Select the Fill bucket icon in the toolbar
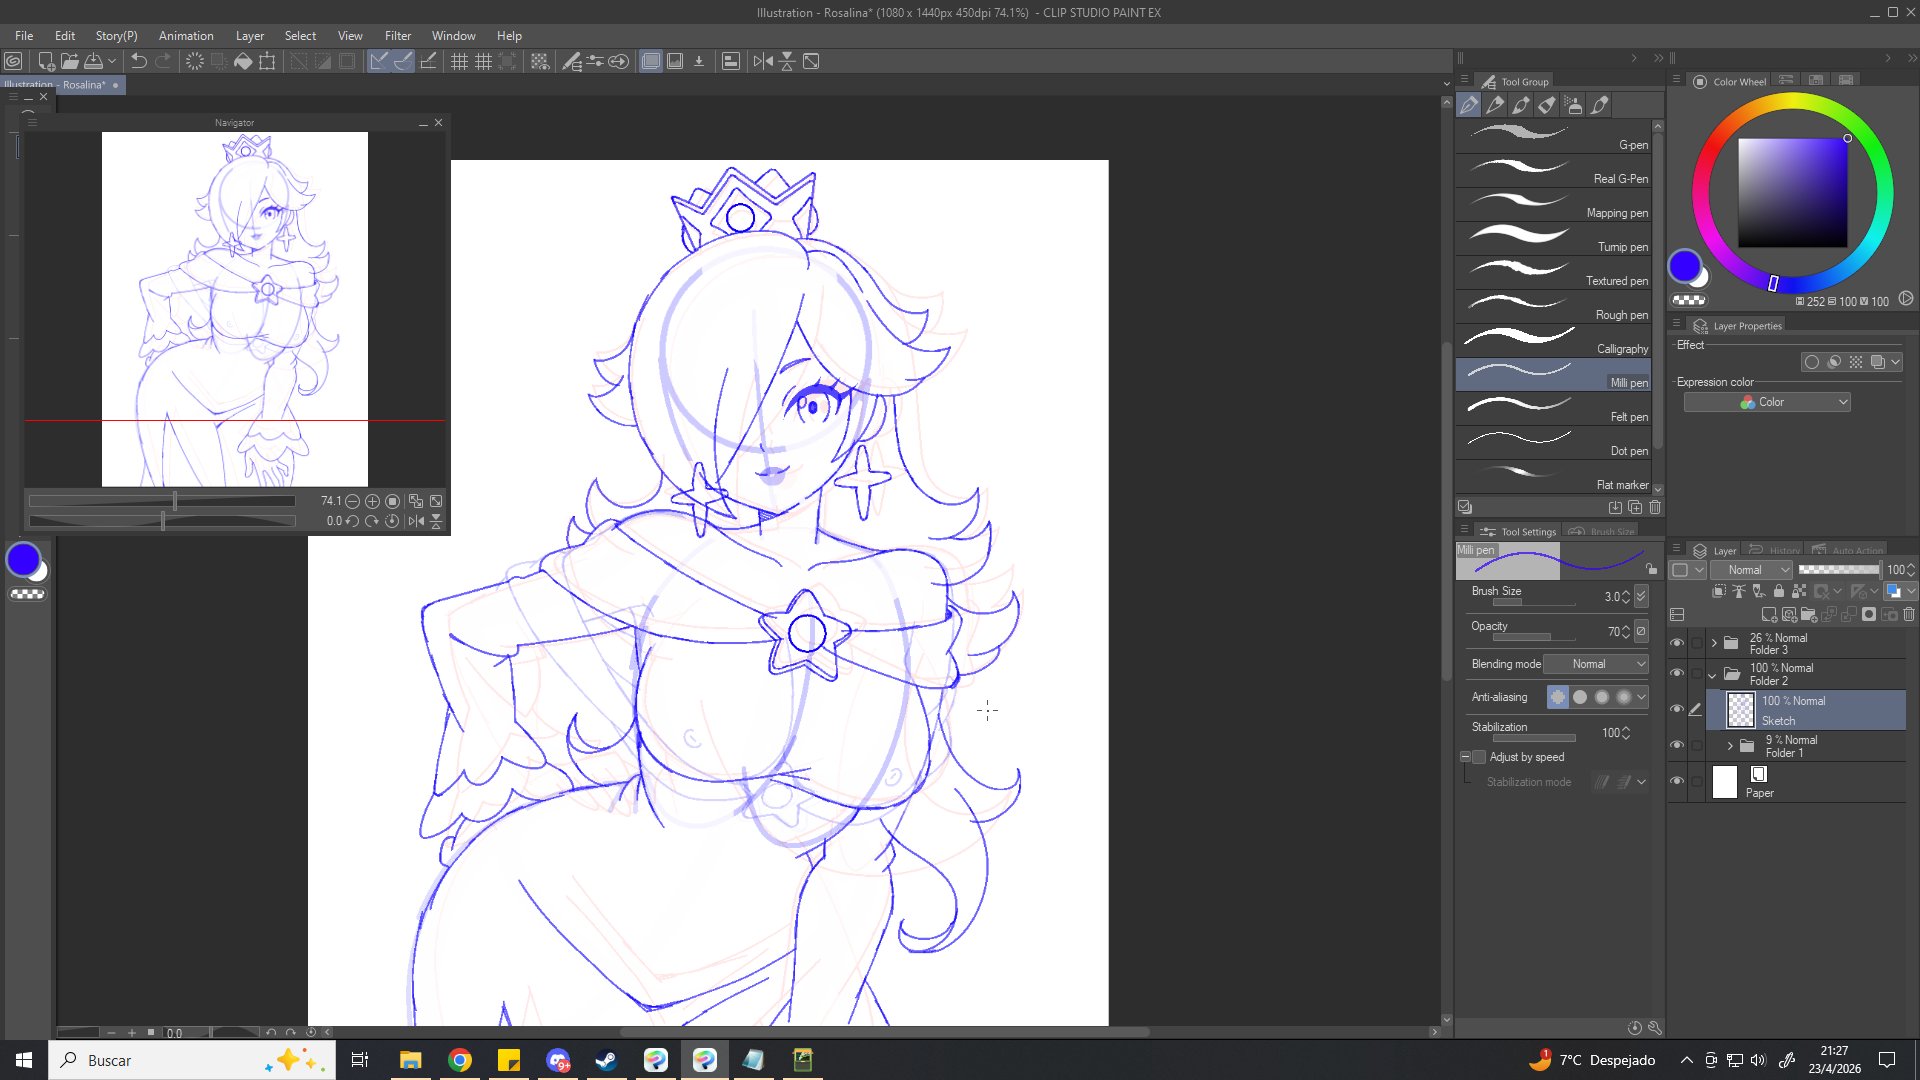Viewport: 1920px width, 1080px height. click(x=243, y=62)
